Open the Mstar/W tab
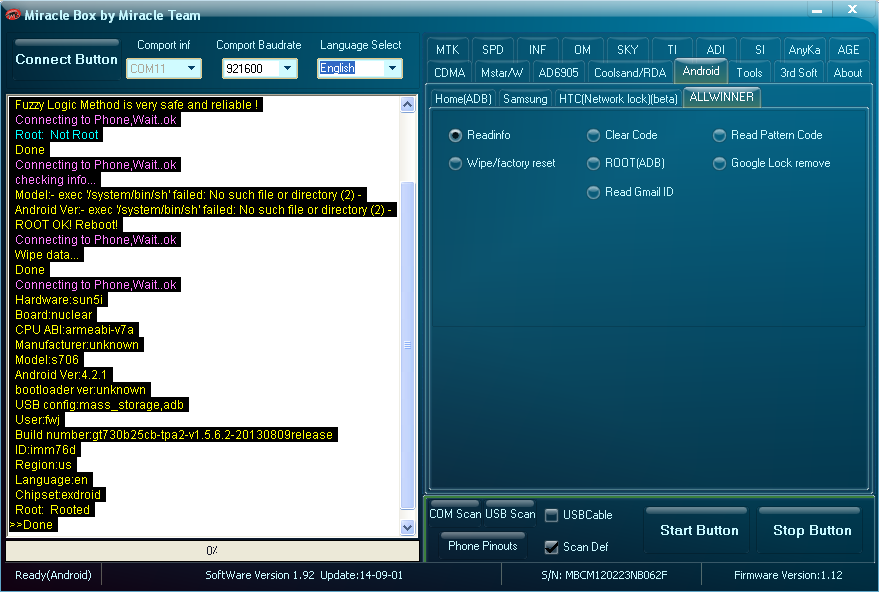 pyautogui.click(x=502, y=73)
